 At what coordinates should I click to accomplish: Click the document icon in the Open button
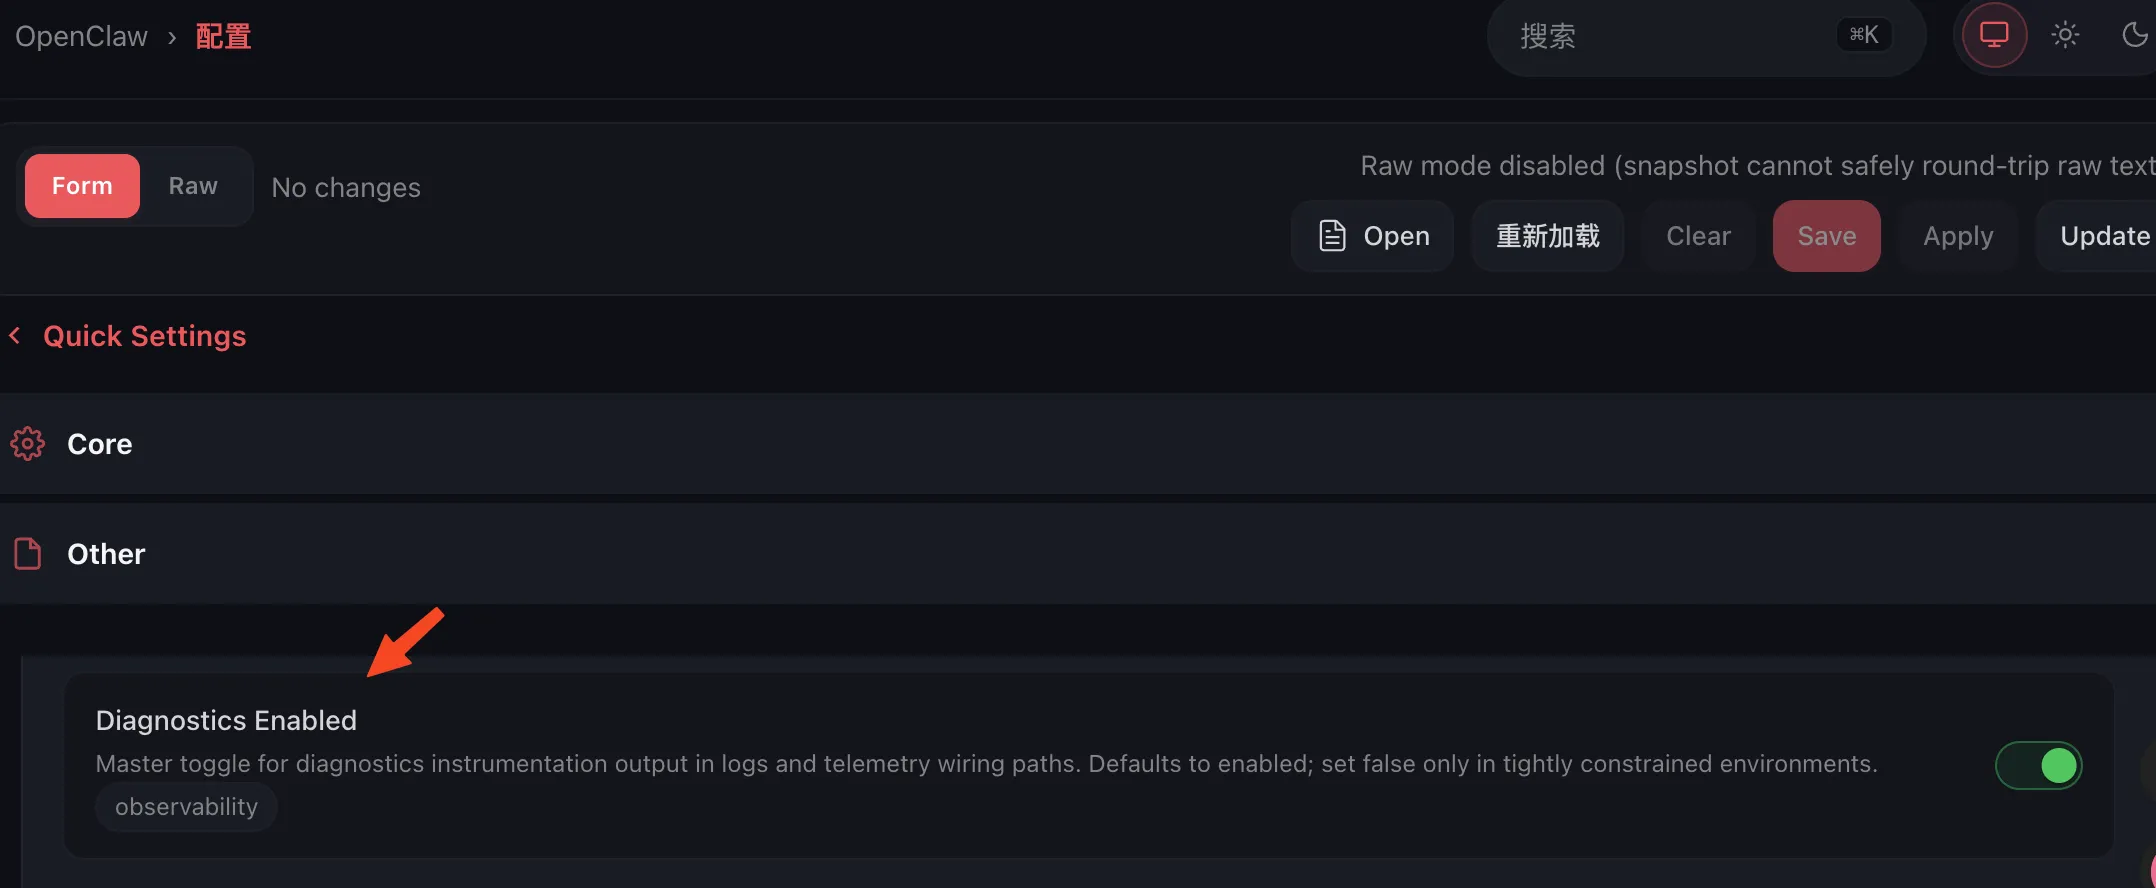[x=1332, y=236]
